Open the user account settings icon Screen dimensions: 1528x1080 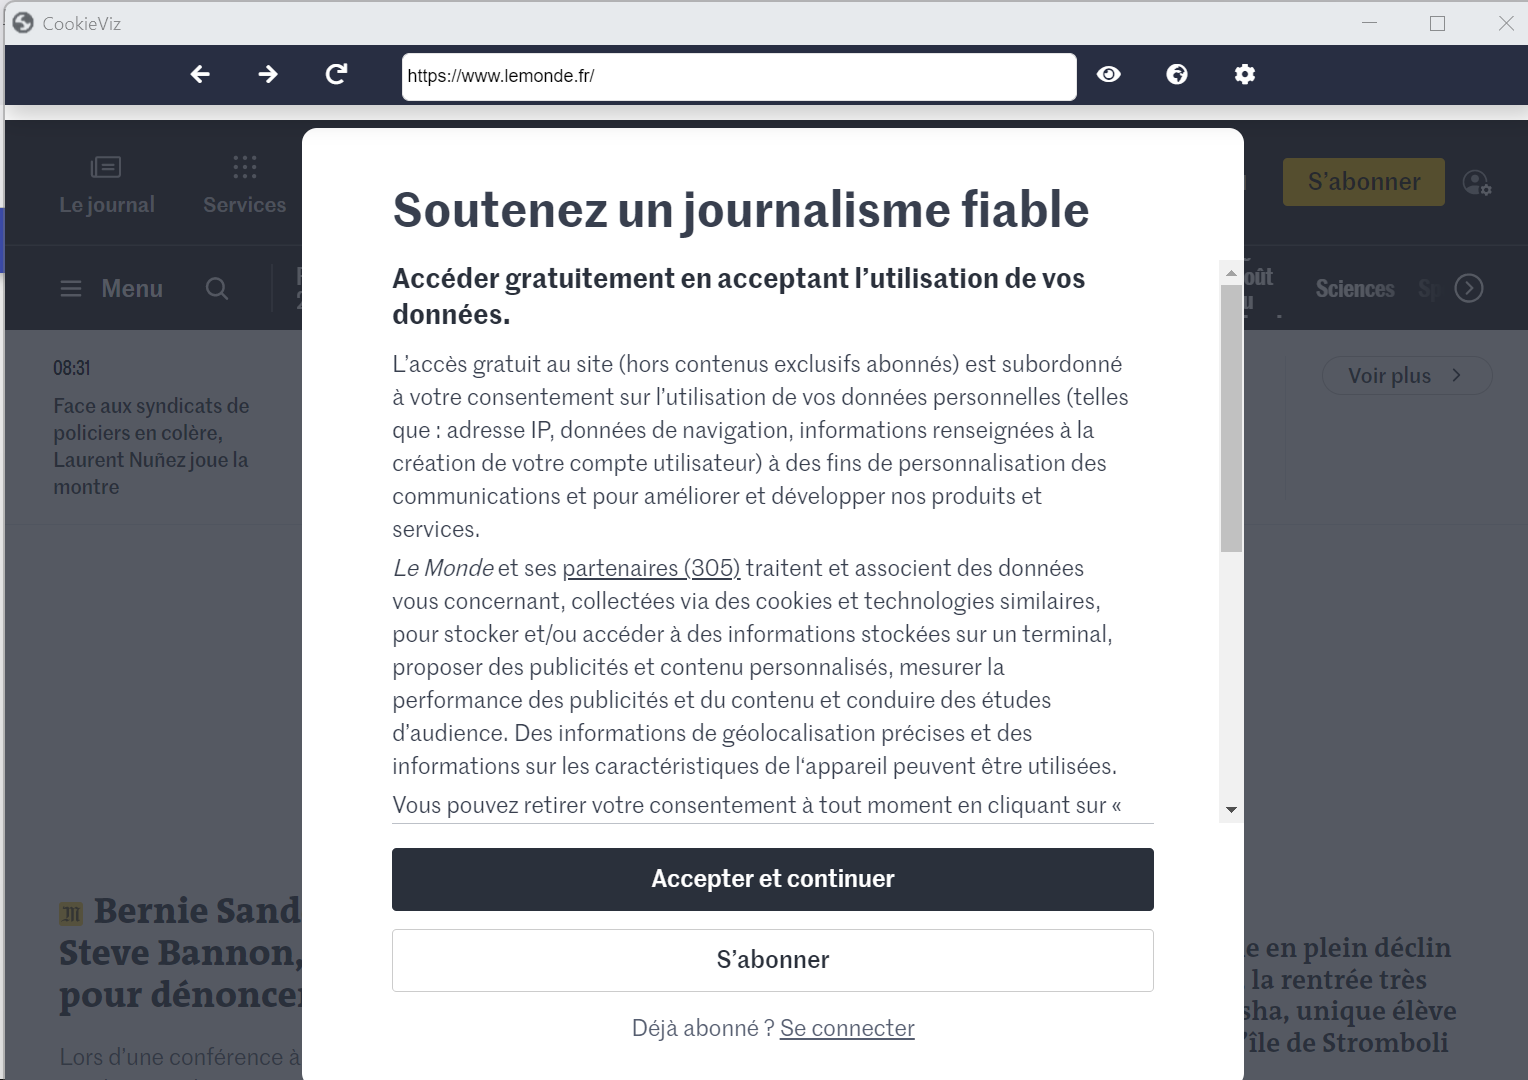point(1477,182)
